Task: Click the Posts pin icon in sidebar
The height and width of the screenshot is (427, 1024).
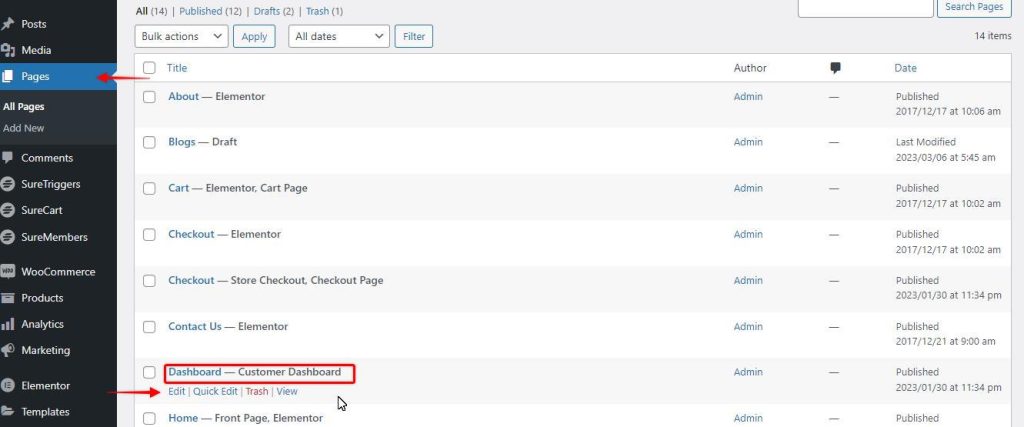Action: pos(8,24)
